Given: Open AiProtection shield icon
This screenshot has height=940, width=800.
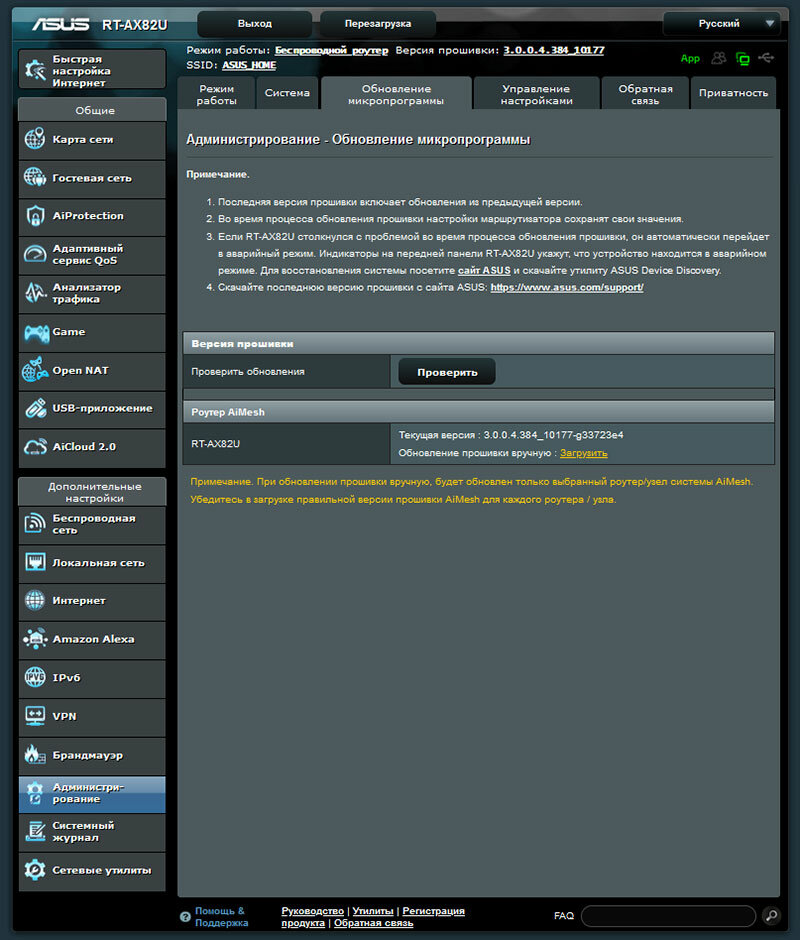Looking at the screenshot, I should (35, 215).
